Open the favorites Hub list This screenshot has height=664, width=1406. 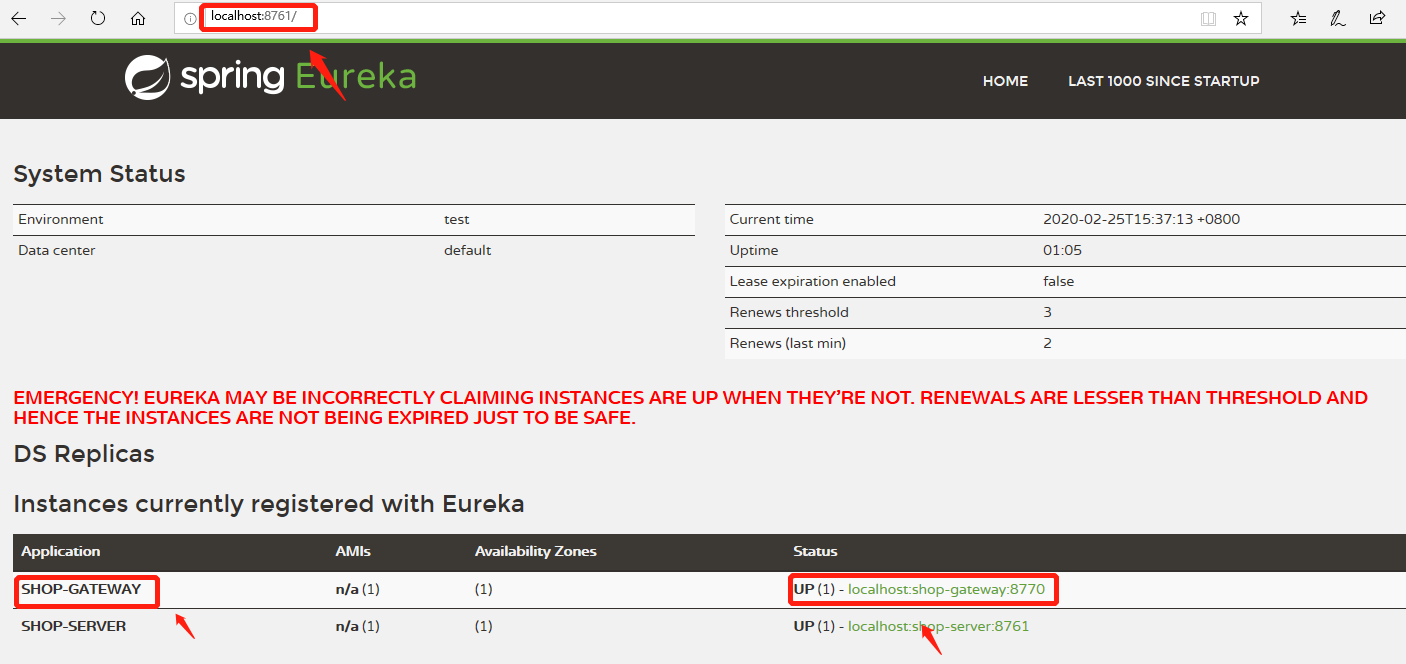[1297, 17]
